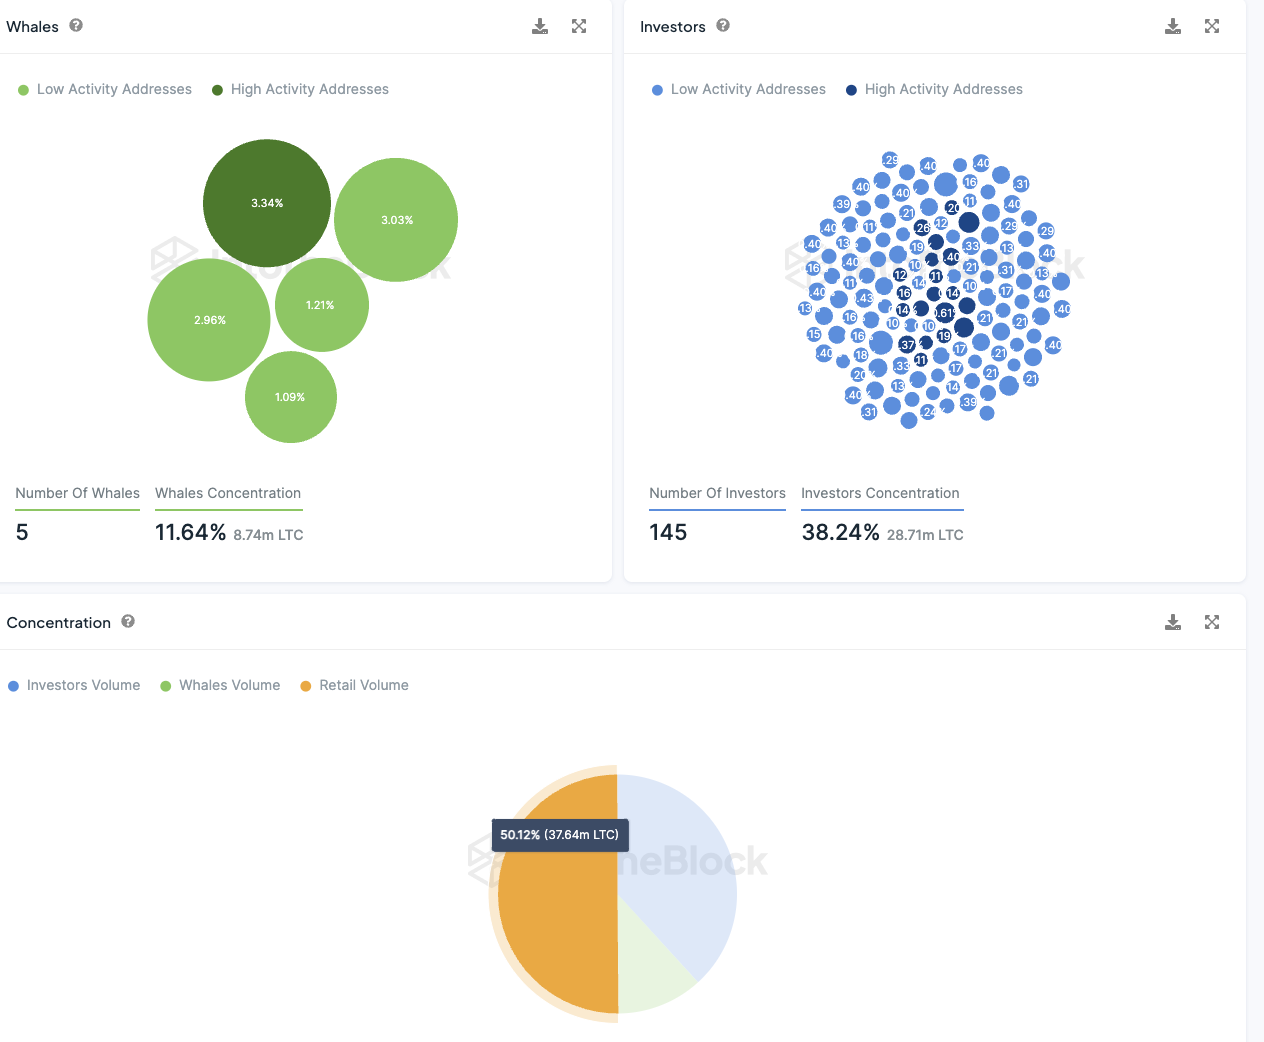This screenshot has width=1264, height=1042.
Task: Expand the Concentration chart to fullscreen
Action: [x=1212, y=623]
